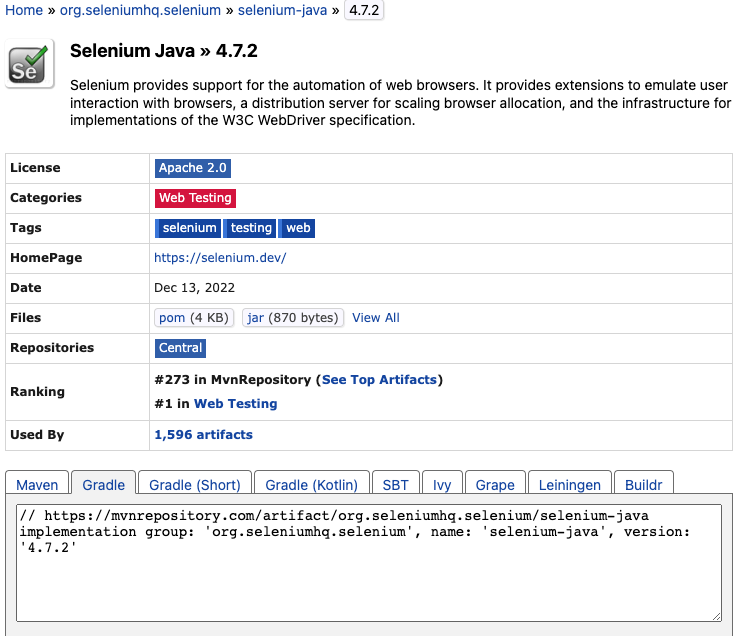Select the web tag

[297, 228]
